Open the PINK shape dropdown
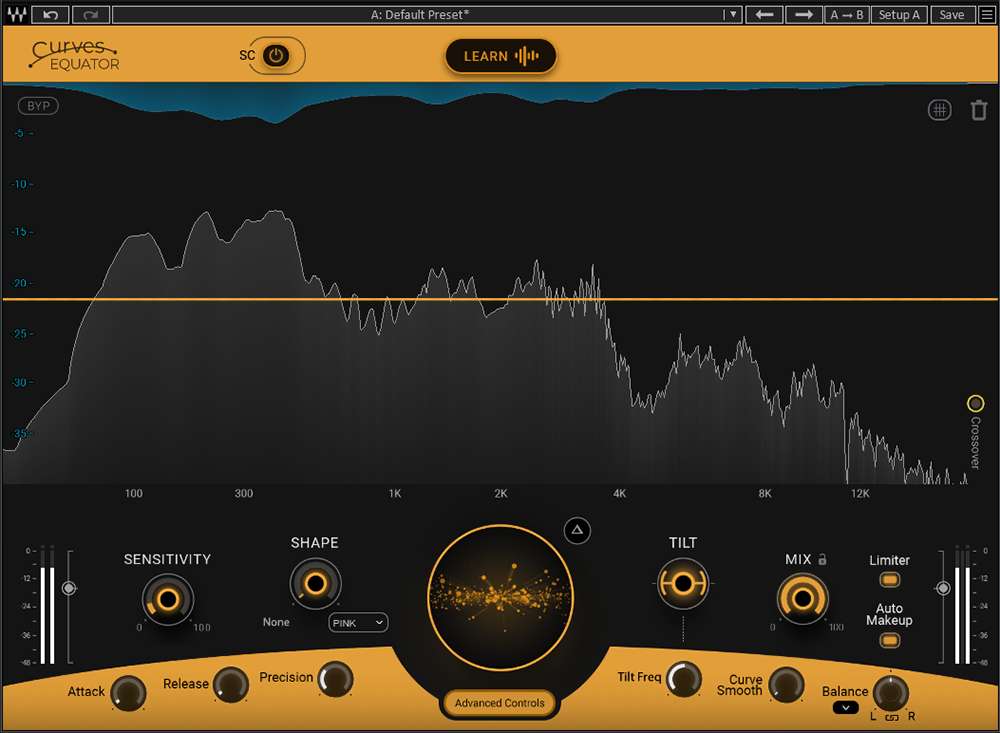The height and width of the screenshot is (733, 1000). click(358, 622)
